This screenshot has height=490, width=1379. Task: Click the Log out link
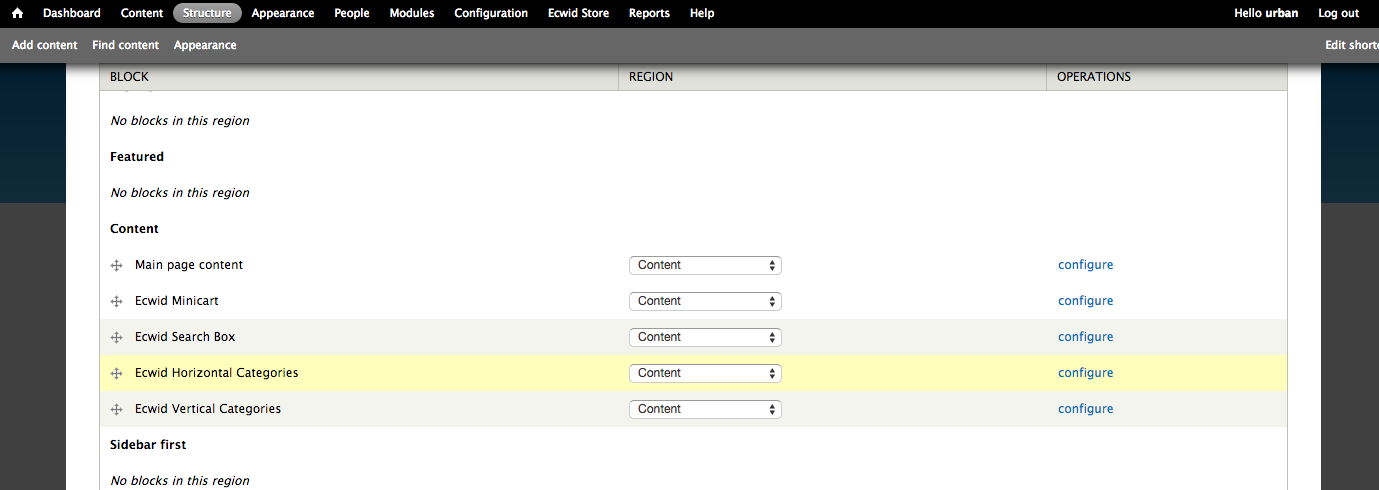pos(1338,13)
